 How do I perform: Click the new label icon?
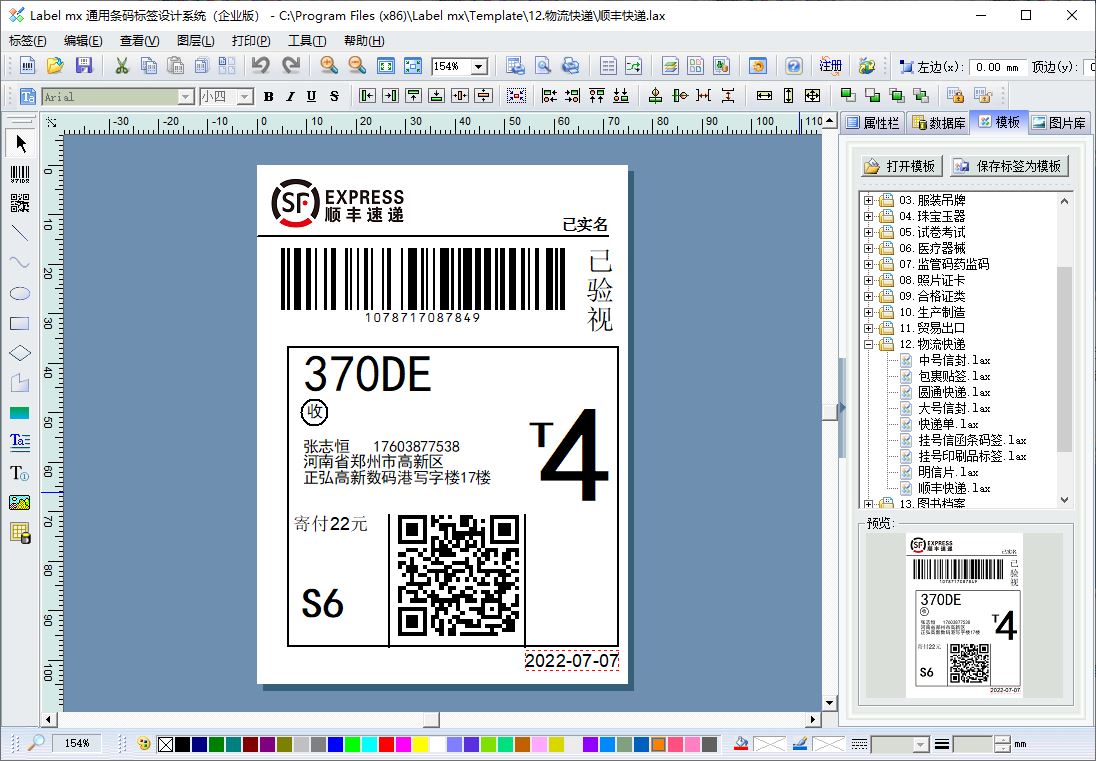tap(27, 66)
